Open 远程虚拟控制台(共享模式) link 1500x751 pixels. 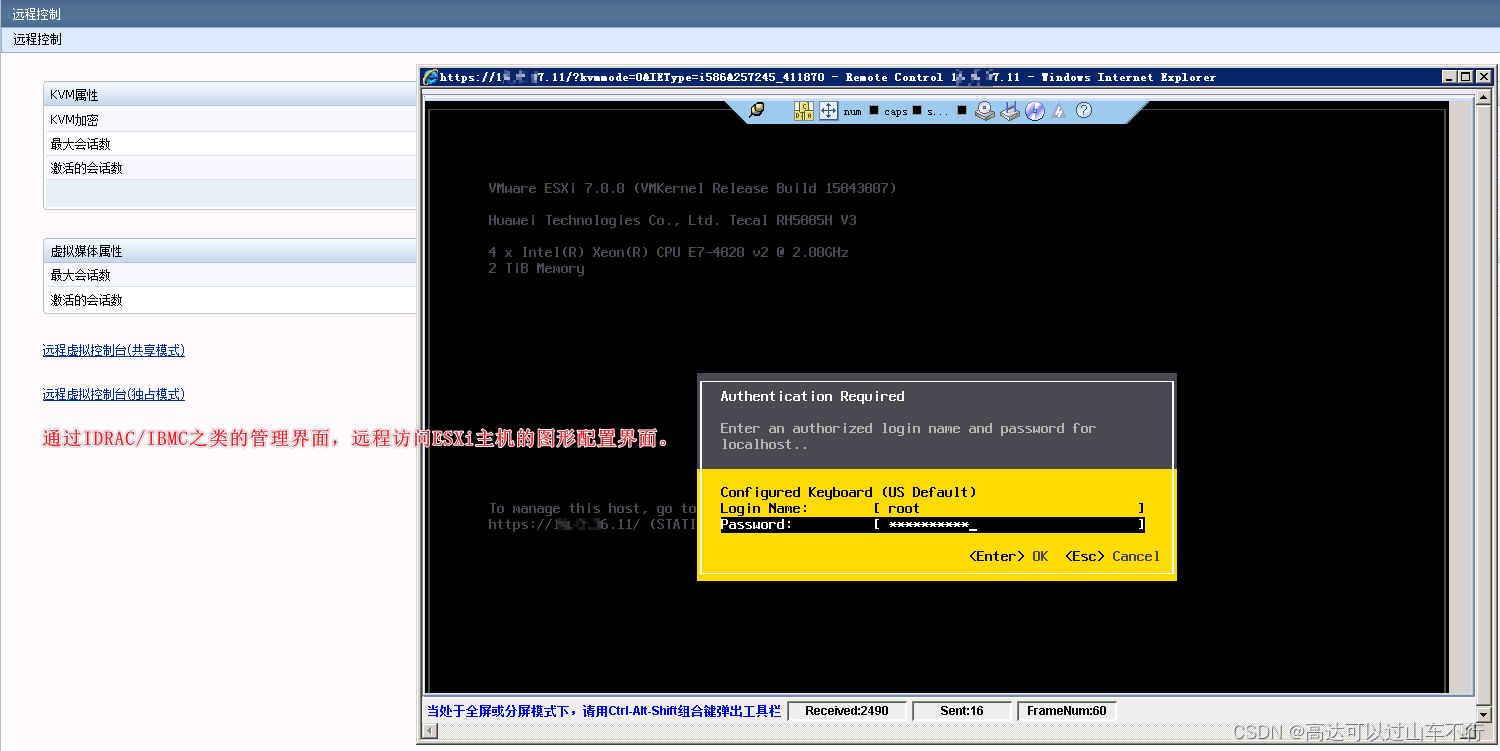pos(113,349)
